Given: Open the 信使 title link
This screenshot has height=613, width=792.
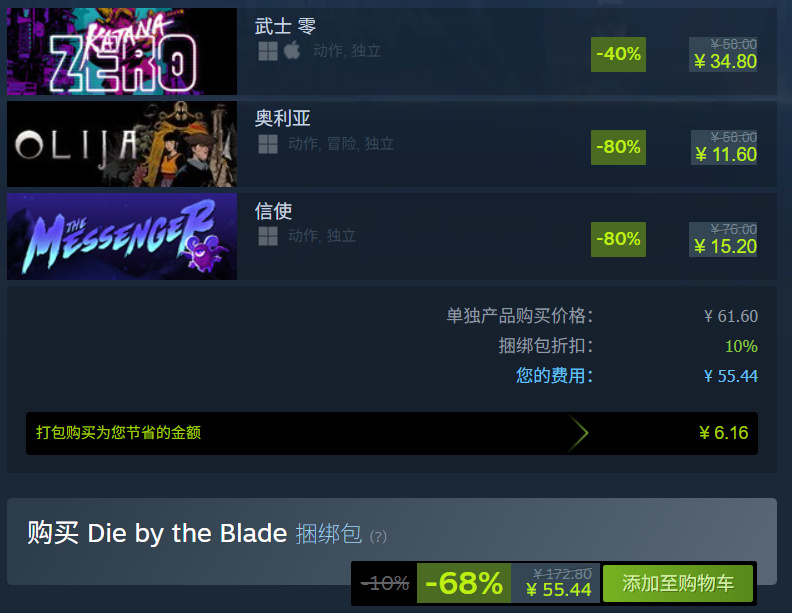Looking at the screenshot, I should (273, 211).
